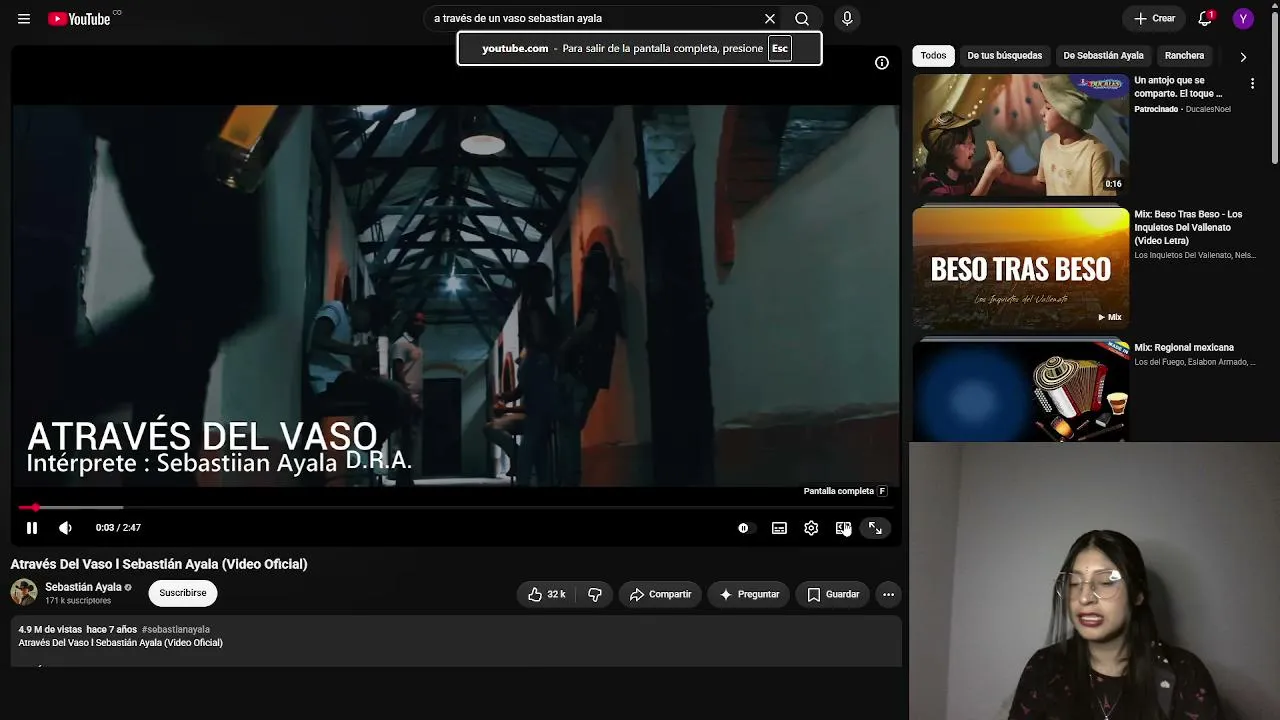Open the notifications bell
The width and height of the screenshot is (1280, 720).
(1205, 19)
